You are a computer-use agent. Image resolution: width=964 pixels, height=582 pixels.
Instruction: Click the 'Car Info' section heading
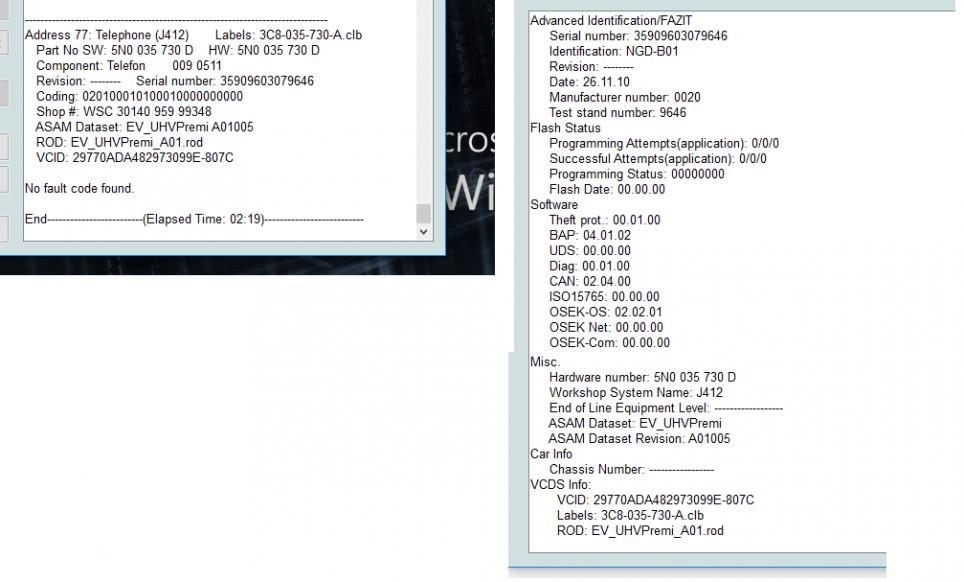551,454
